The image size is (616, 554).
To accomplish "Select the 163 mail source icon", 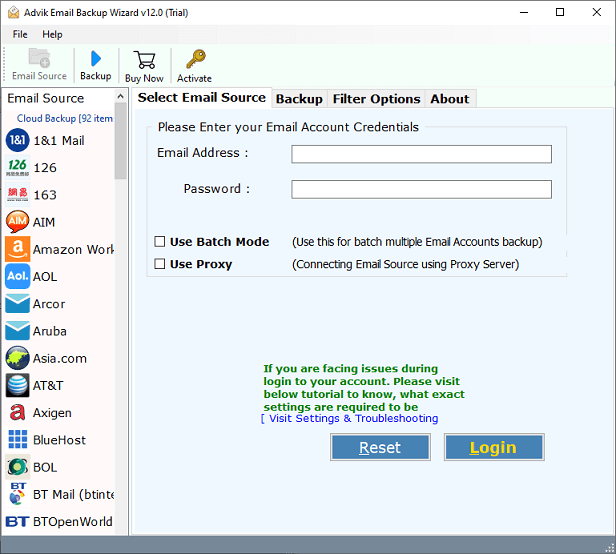I will click(x=17, y=194).
